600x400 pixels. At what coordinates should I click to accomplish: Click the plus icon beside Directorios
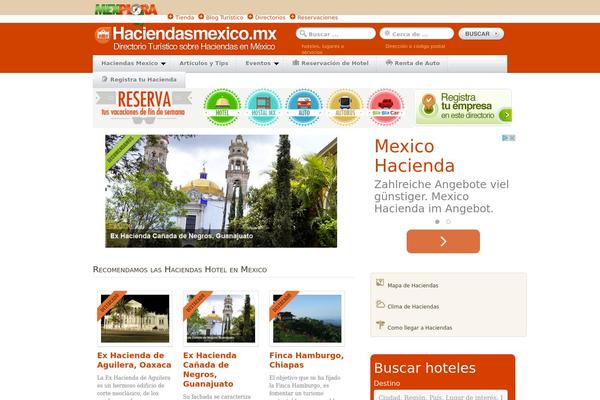pyautogui.click(x=250, y=16)
